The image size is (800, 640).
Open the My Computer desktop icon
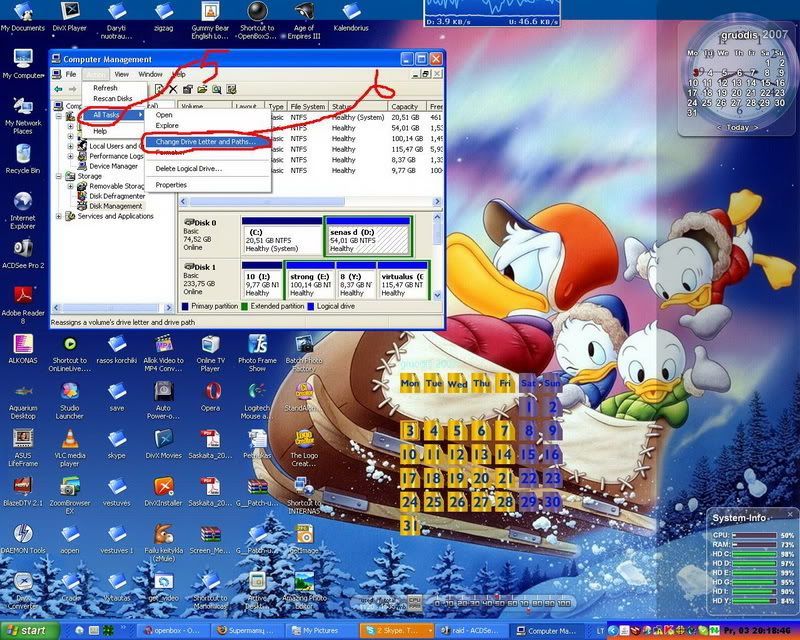pyautogui.click(x=23, y=64)
